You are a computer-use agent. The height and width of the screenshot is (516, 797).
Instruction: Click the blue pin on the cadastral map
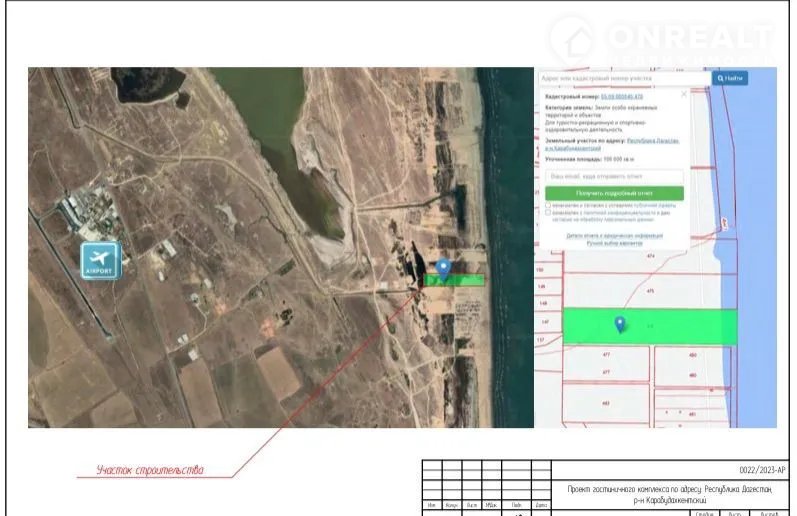coord(620,324)
